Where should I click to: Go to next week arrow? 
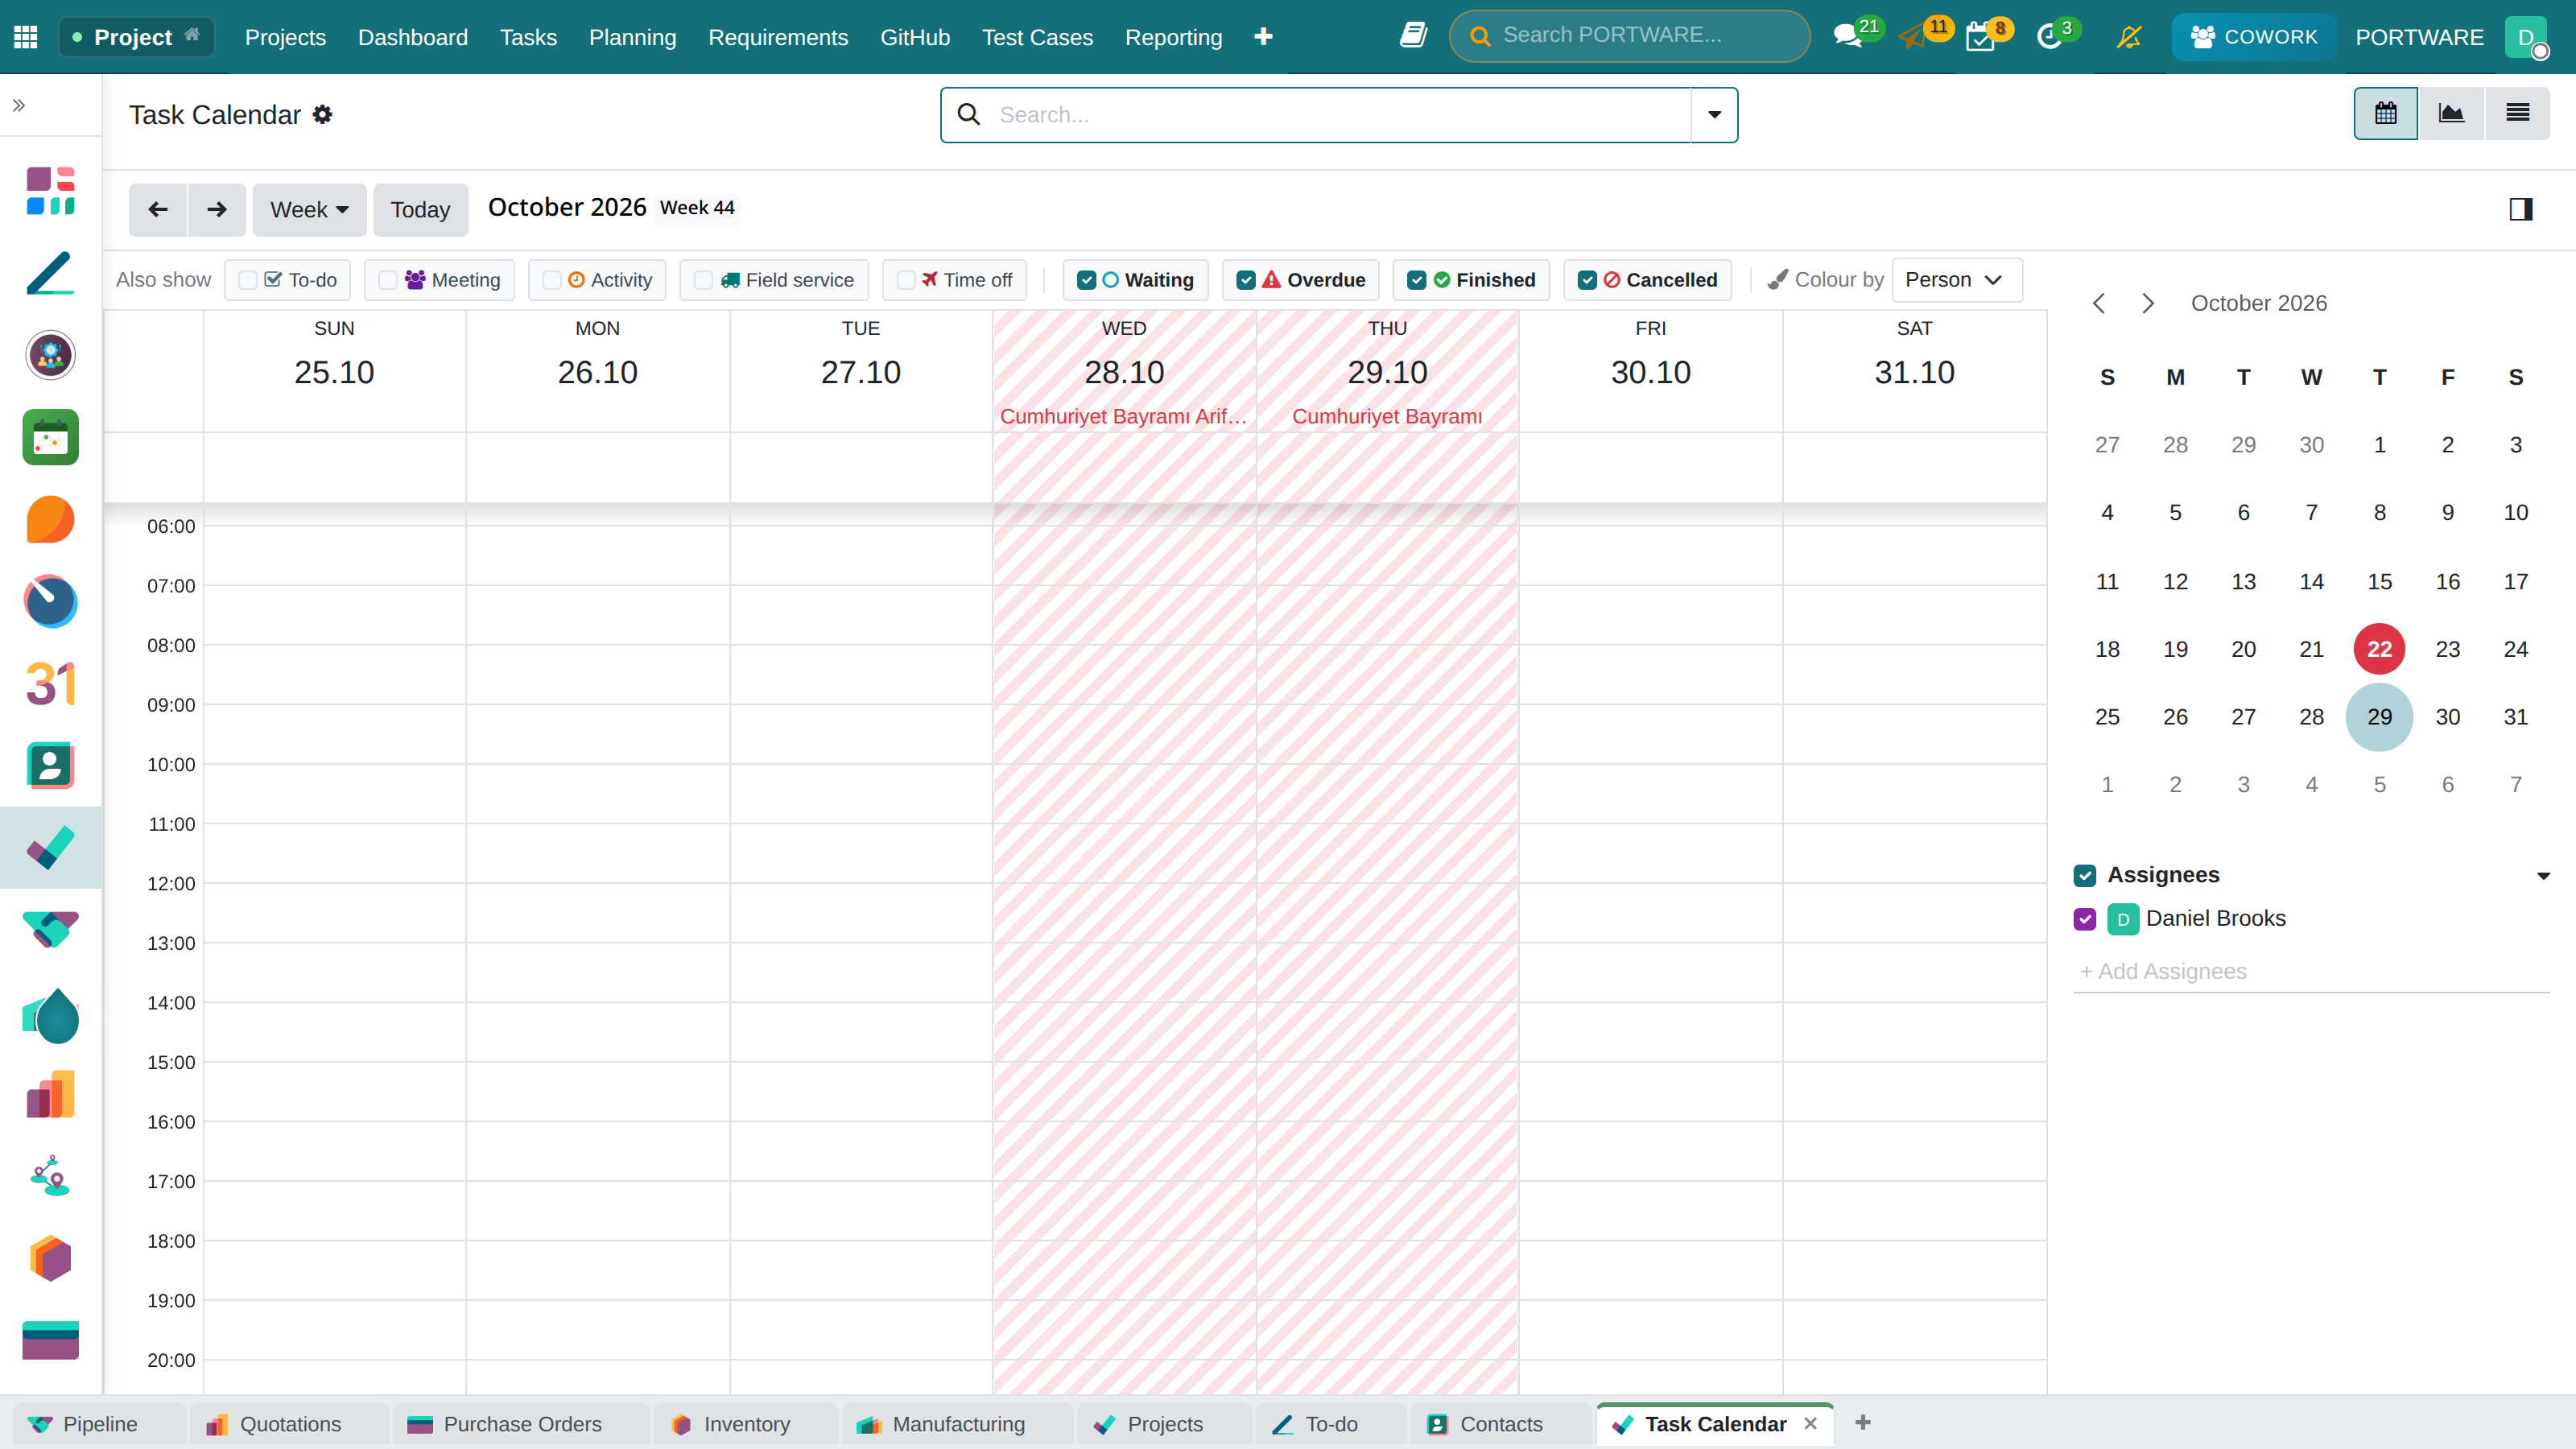coord(217,209)
